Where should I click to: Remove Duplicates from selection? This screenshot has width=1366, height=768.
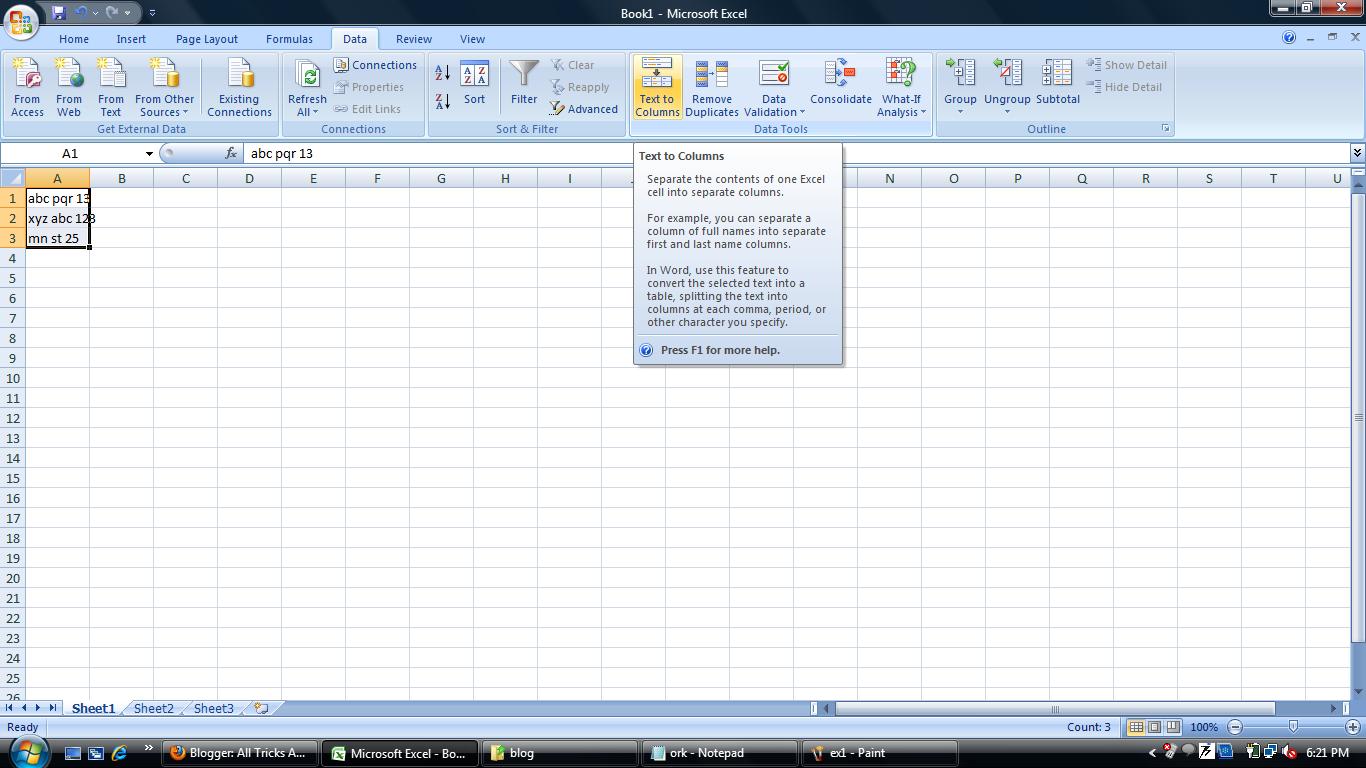(x=712, y=87)
